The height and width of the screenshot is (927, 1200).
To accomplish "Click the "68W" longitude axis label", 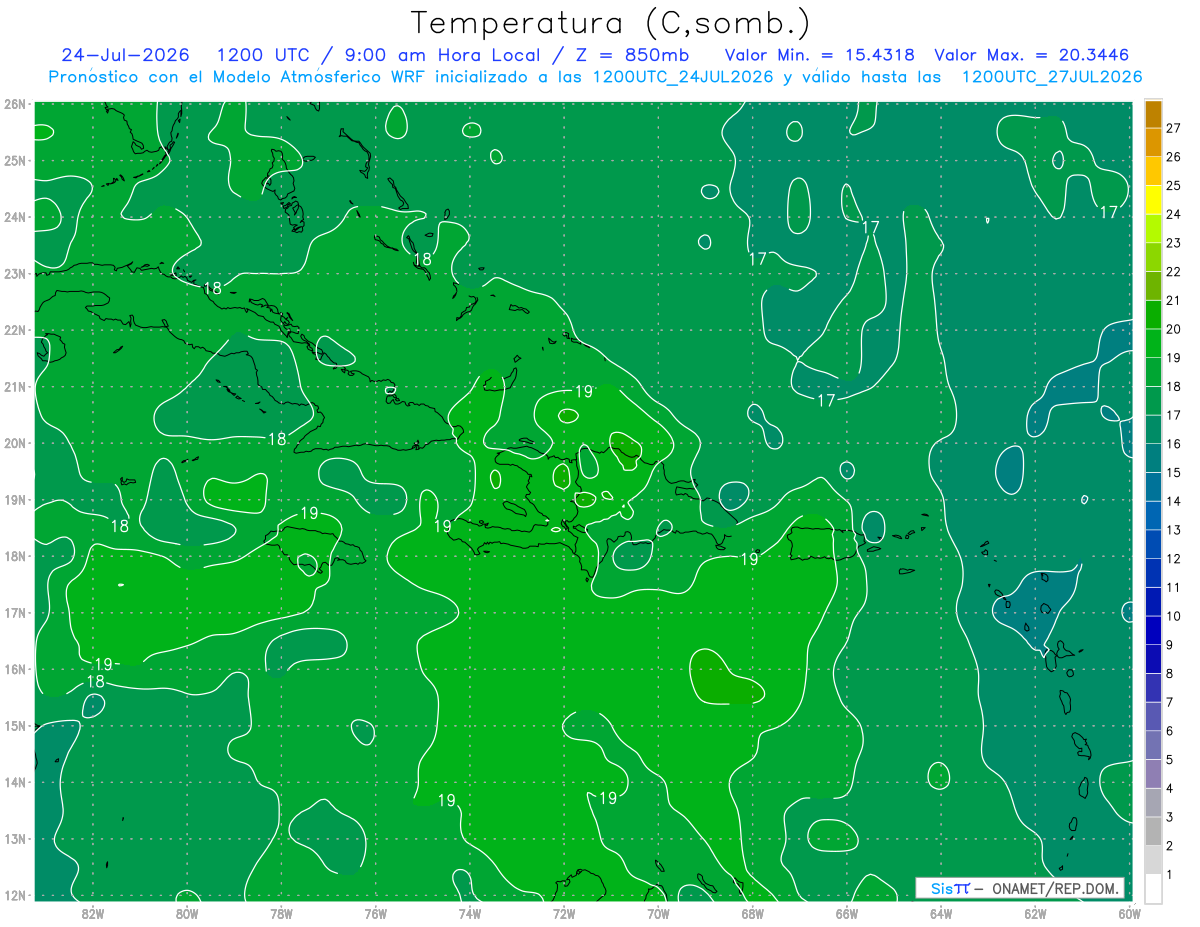I will coord(752,913).
